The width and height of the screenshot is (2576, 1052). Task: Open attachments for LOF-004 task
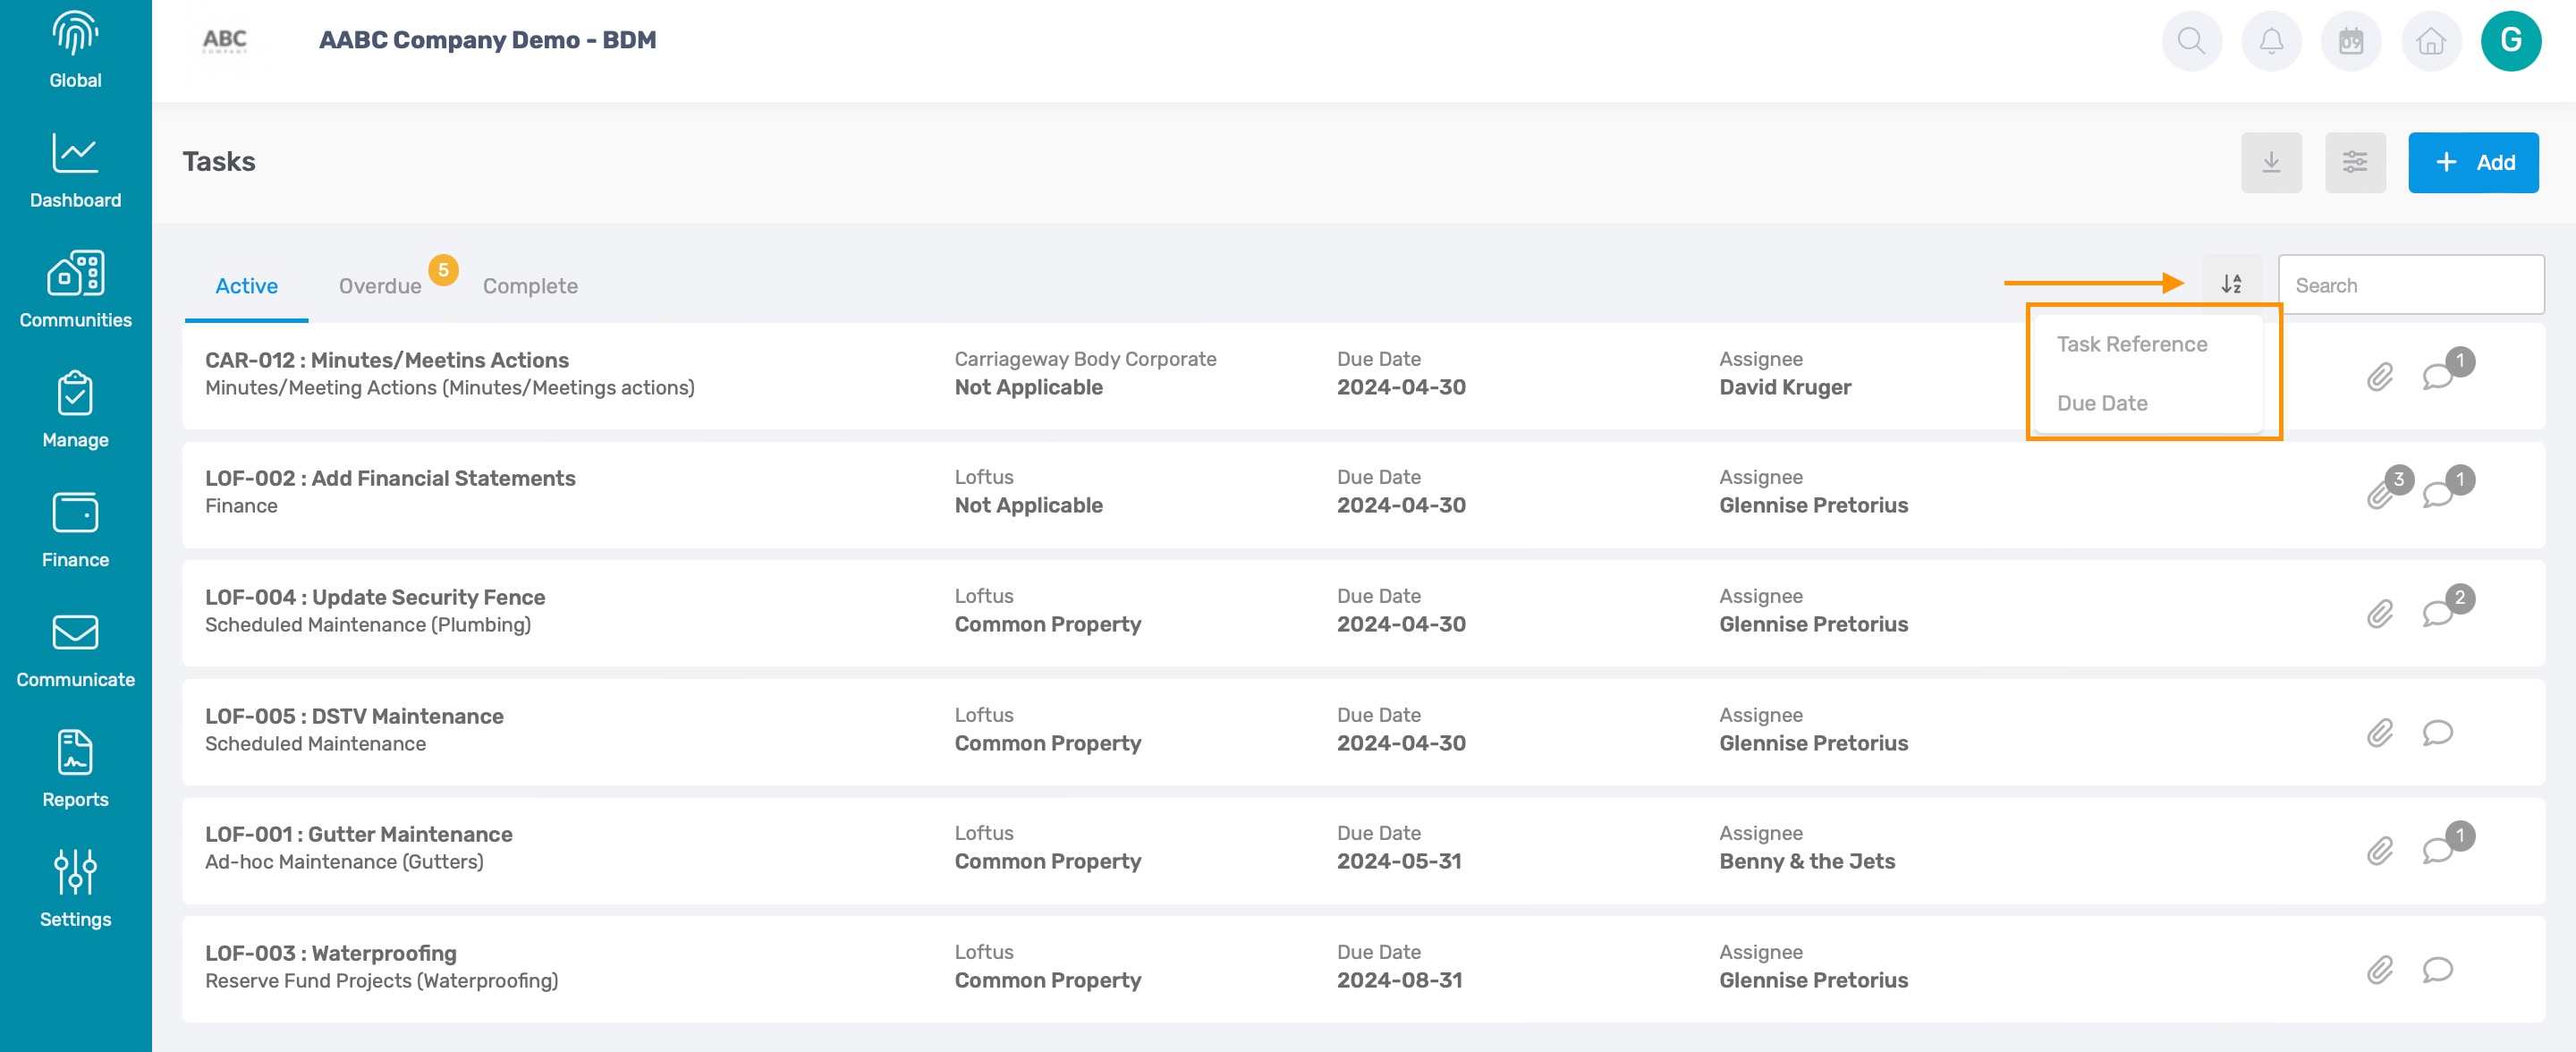point(2380,614)
